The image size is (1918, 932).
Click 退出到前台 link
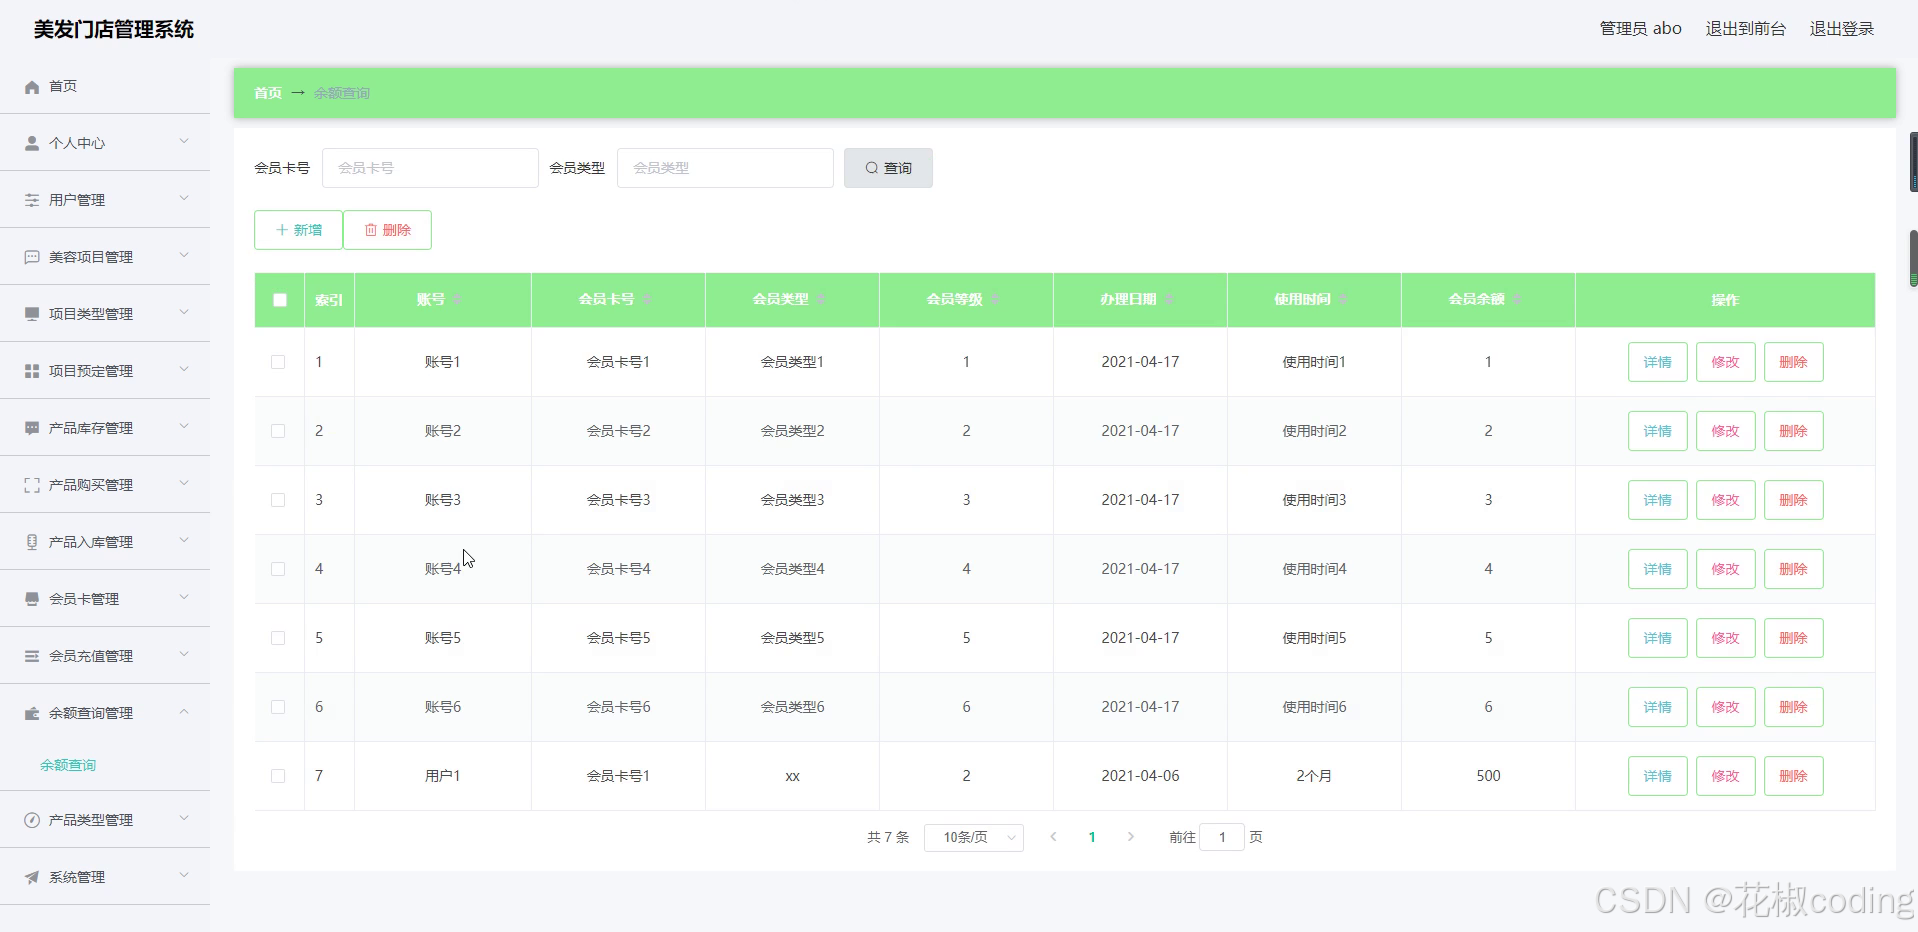pyautogui.click(x=1745, y=29)
